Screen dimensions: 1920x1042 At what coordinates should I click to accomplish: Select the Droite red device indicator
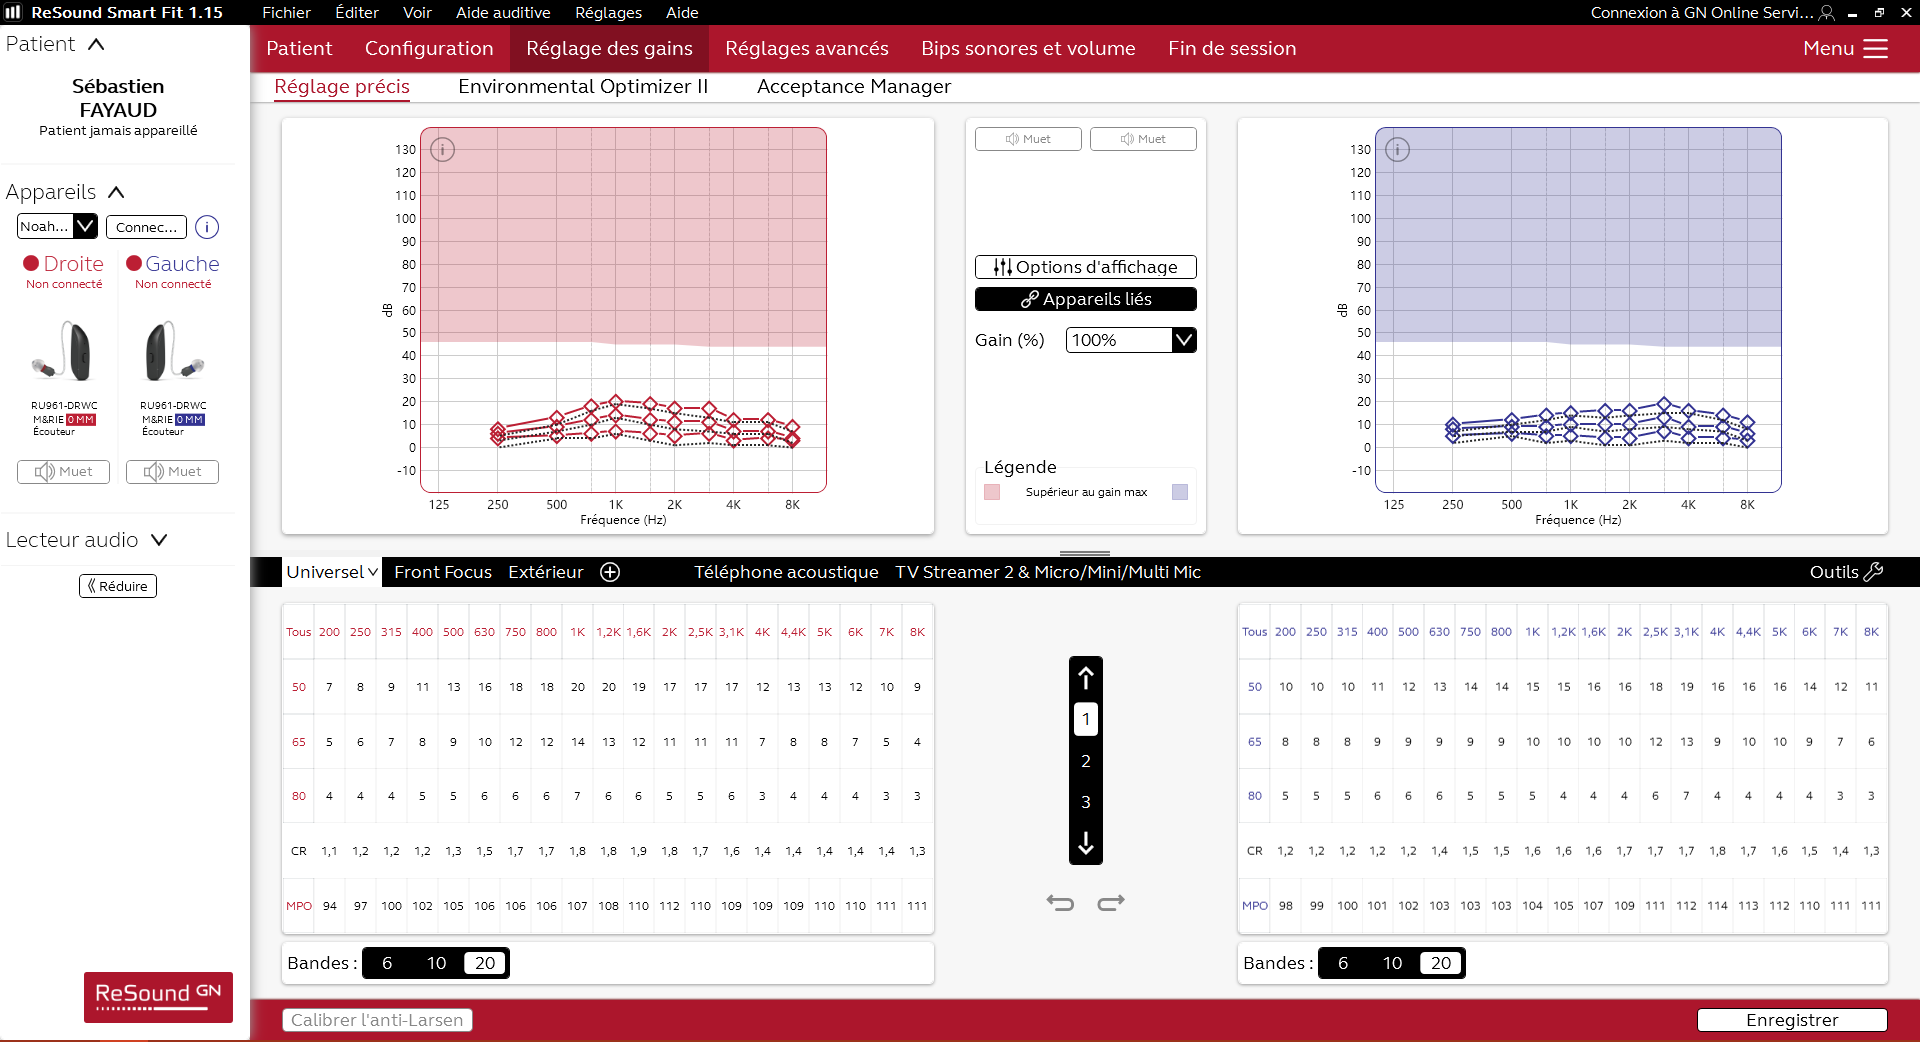click(x=31, y=263)
